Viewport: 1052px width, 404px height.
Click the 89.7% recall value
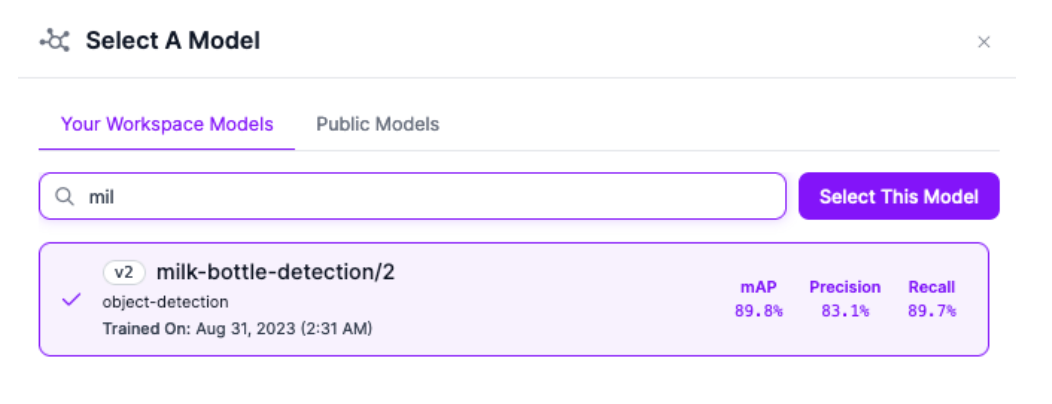932,311
